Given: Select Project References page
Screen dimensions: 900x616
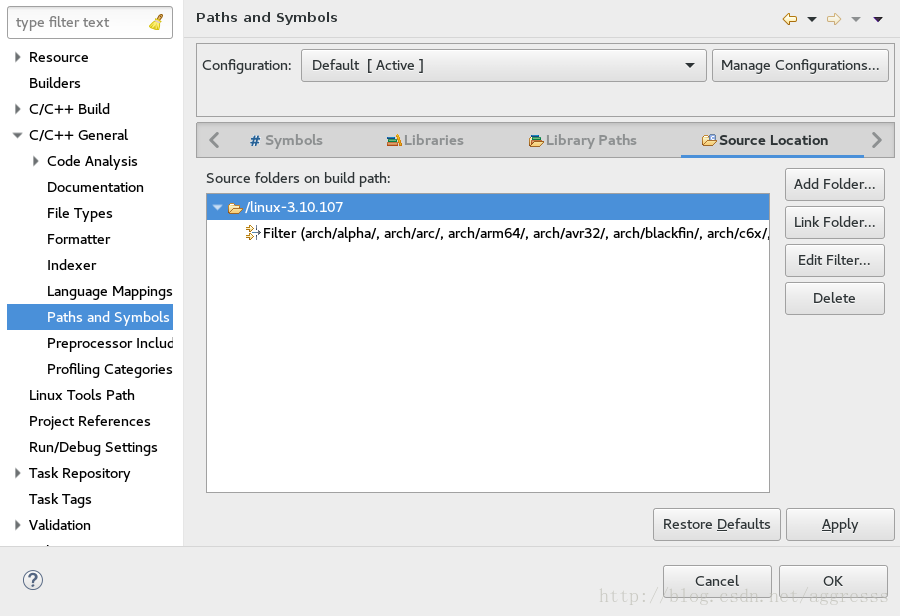Looking at the screenshot, I should pyautogui.click(x=90, y=421).
